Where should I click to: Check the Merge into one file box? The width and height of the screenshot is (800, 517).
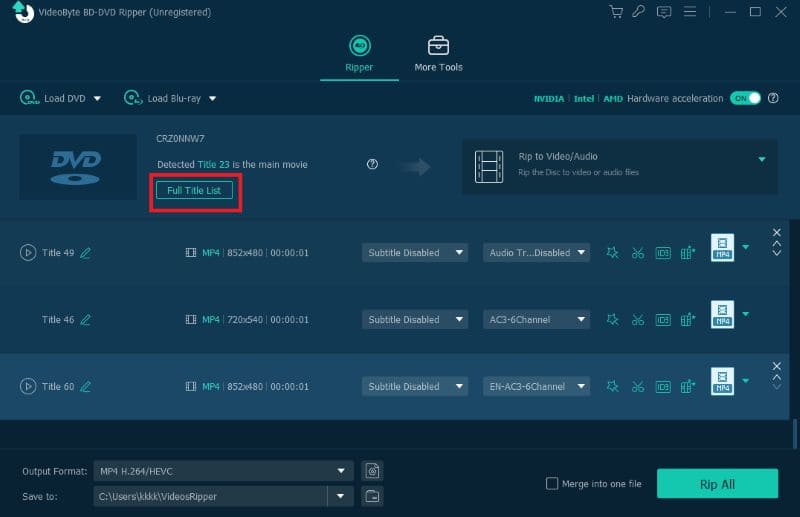click(x=552, y=484)
